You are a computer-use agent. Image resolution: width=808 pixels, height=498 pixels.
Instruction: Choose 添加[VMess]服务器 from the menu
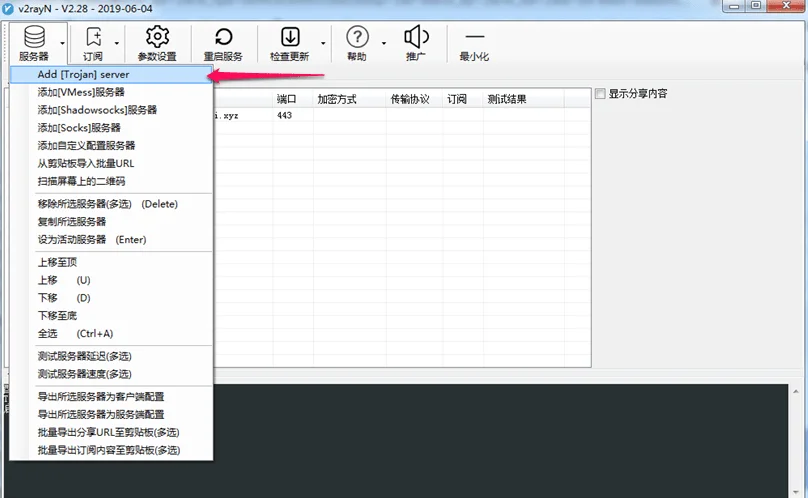tap(111, 92)
